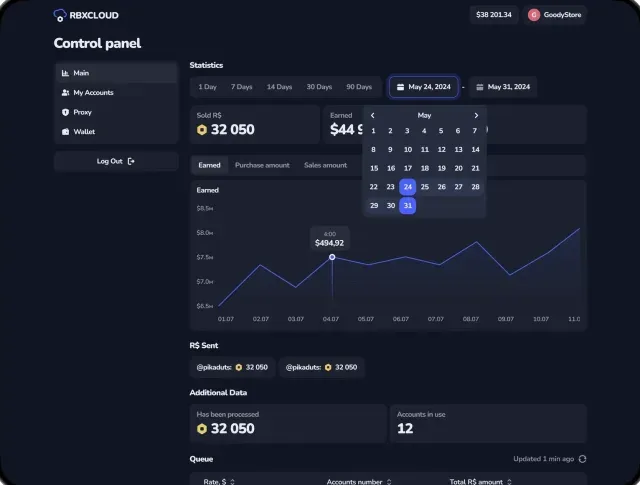Open My Accounts in the sidebar

point(116,93)
